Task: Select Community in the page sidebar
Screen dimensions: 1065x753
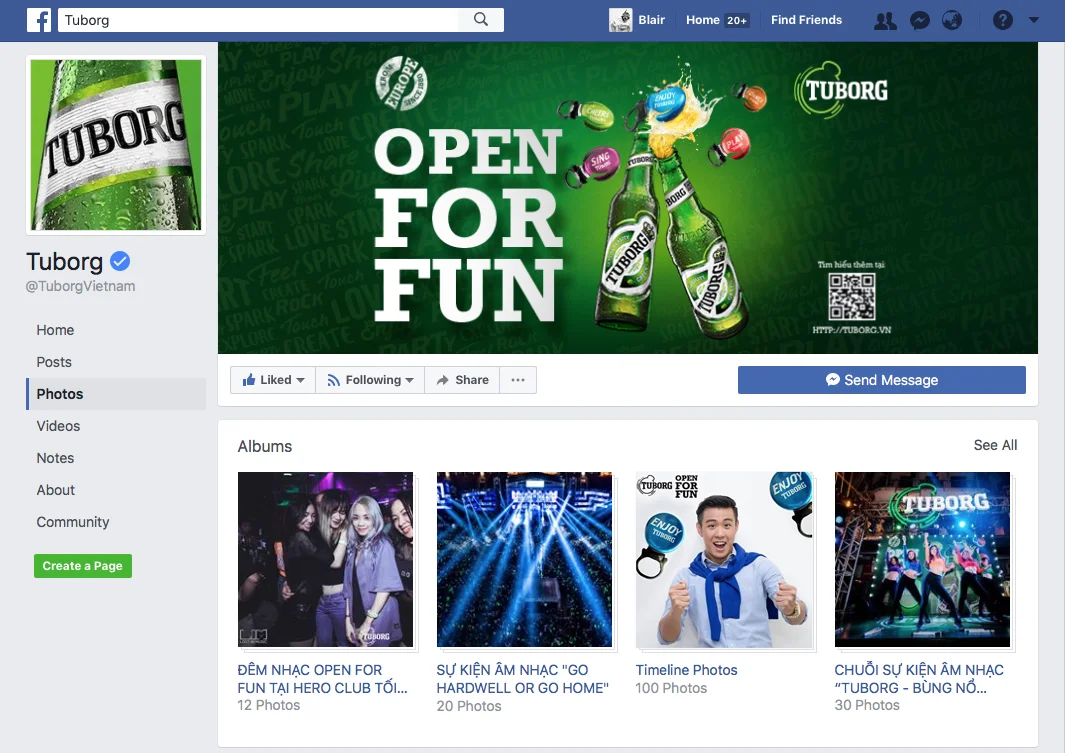Action: [x=73, y=521]
